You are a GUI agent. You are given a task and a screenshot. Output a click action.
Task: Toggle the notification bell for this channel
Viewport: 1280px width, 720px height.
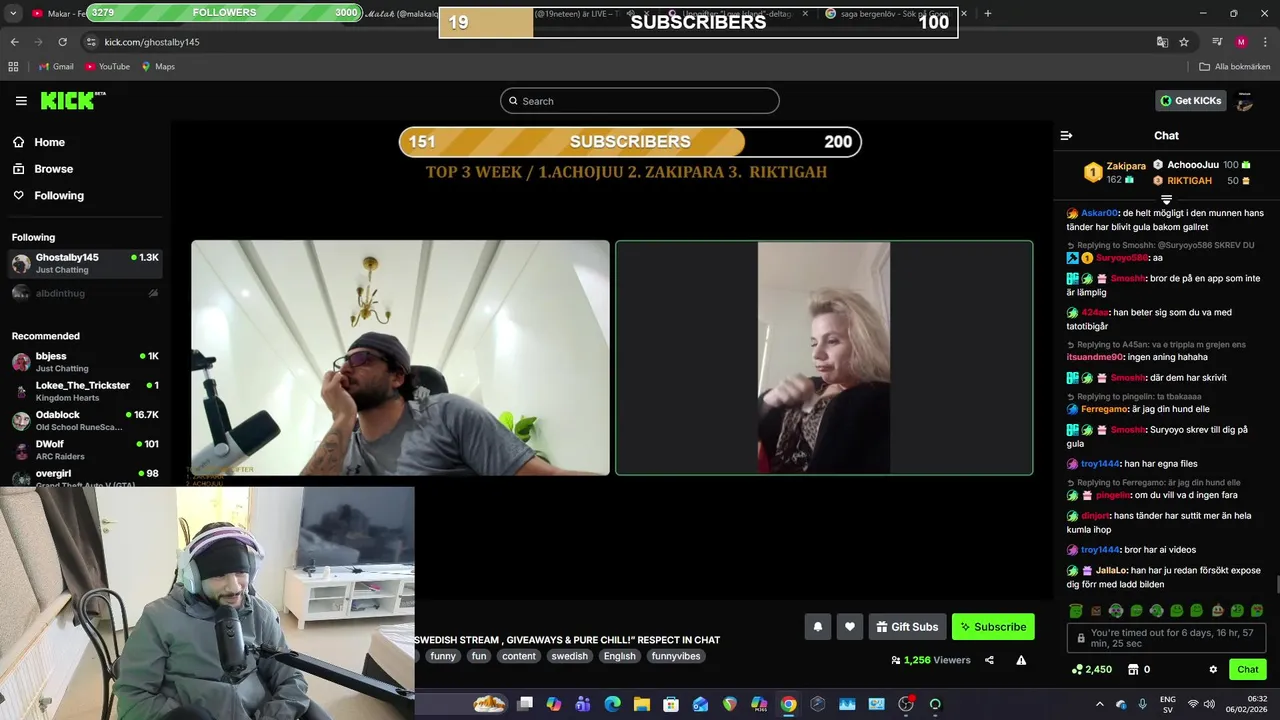[x=817, y=627]
